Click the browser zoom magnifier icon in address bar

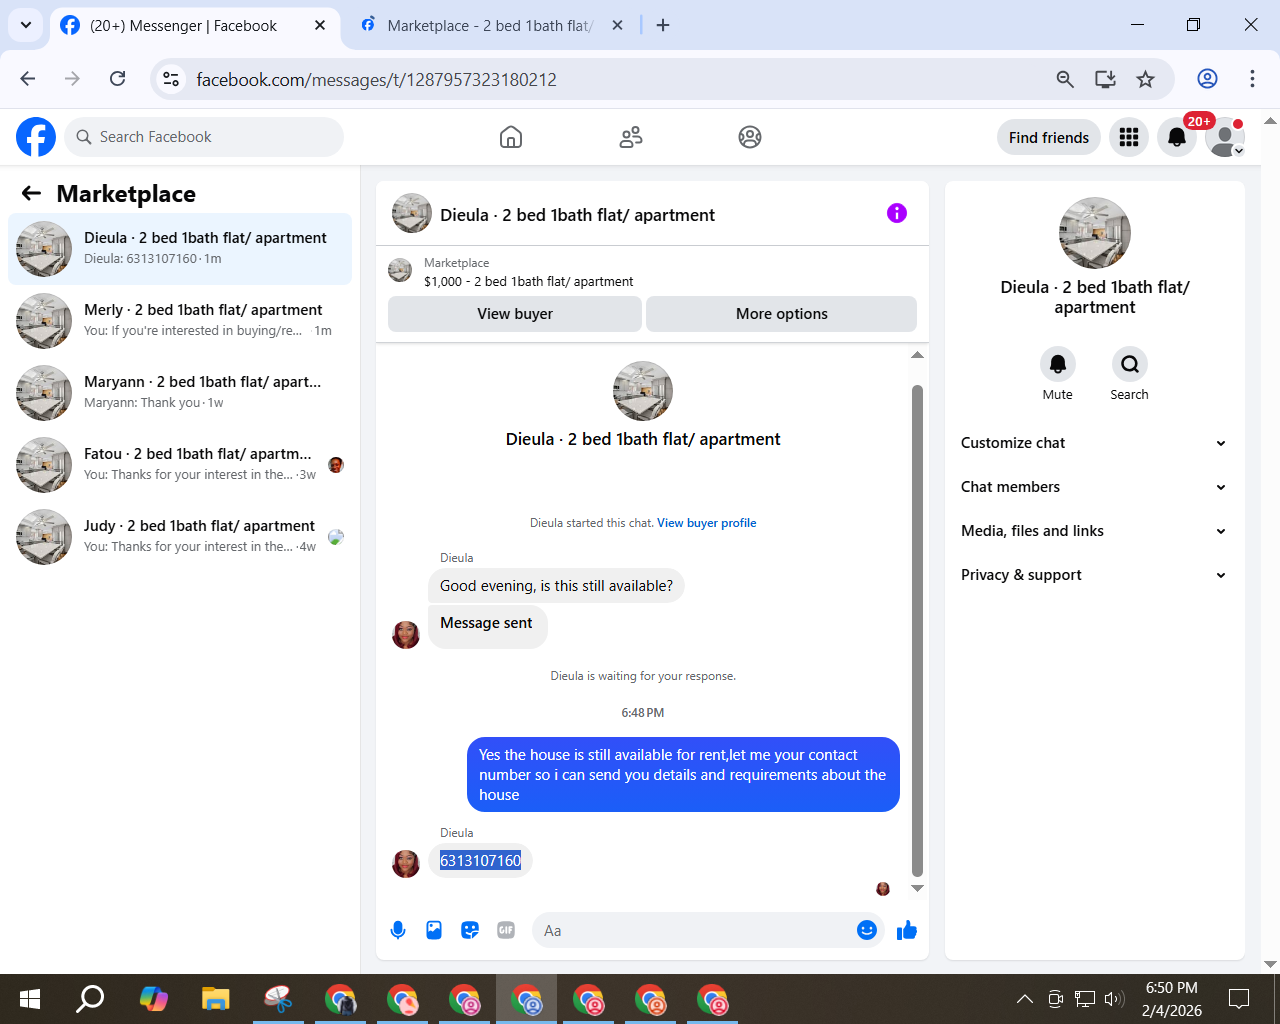[1065, 79]
